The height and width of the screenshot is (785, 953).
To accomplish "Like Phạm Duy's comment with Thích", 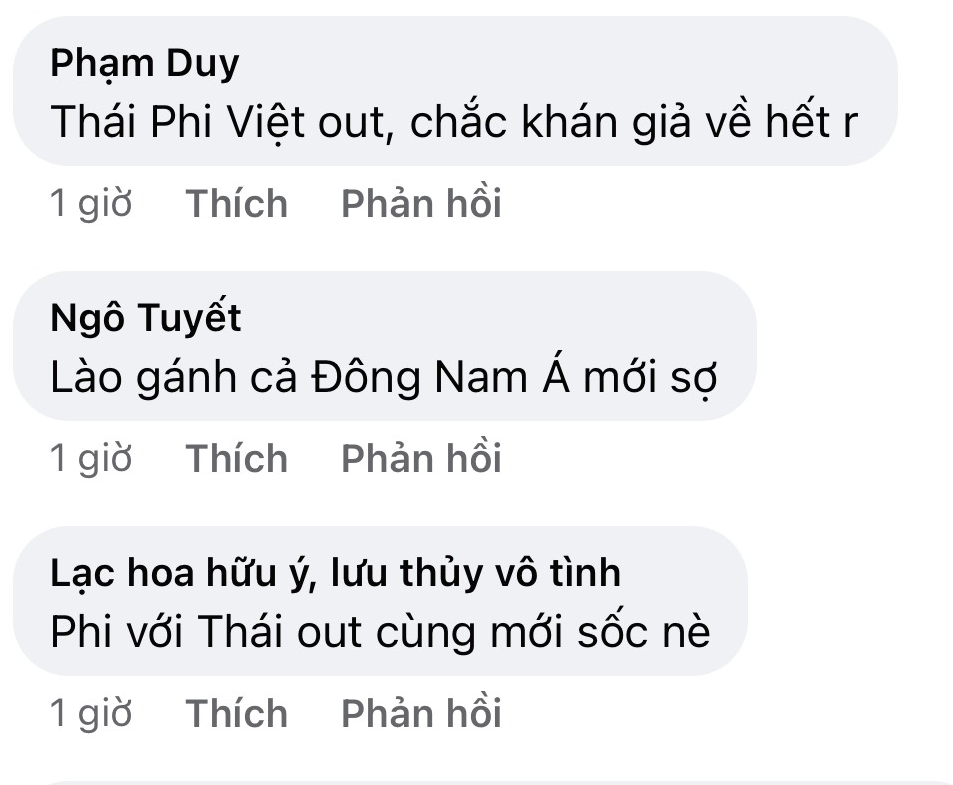I will click(237, 204).
